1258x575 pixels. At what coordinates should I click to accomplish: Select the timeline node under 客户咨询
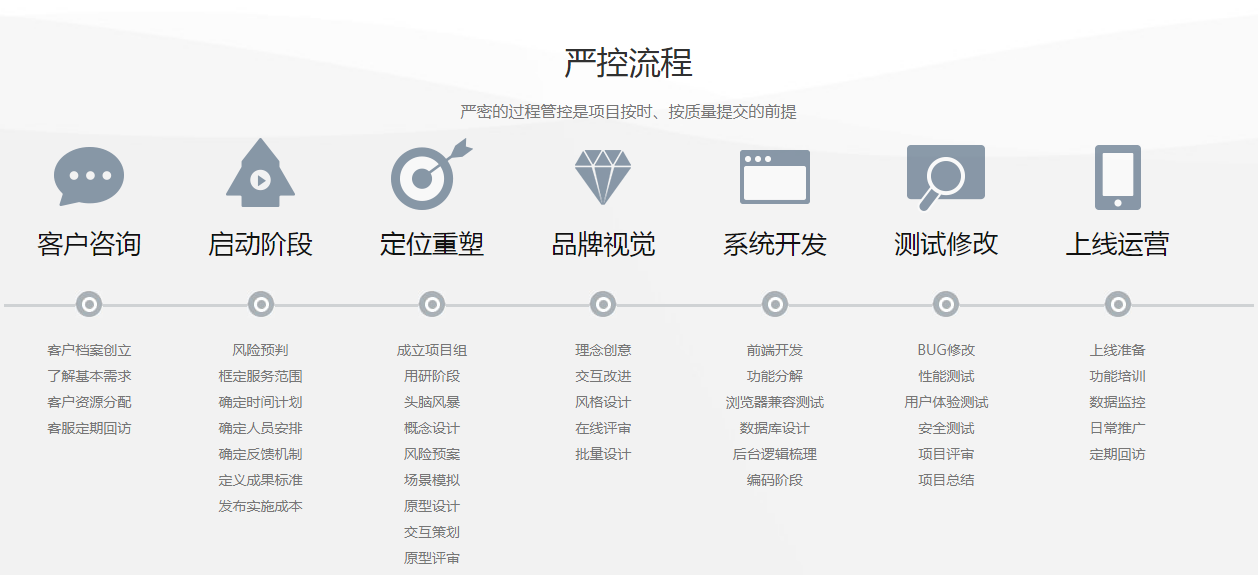[89, 304]
